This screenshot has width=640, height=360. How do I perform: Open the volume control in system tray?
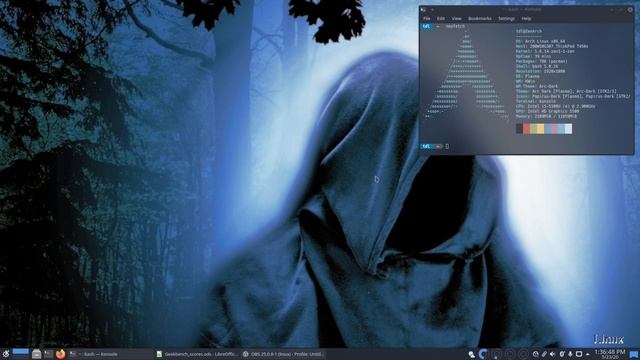[x=552, y=354]
